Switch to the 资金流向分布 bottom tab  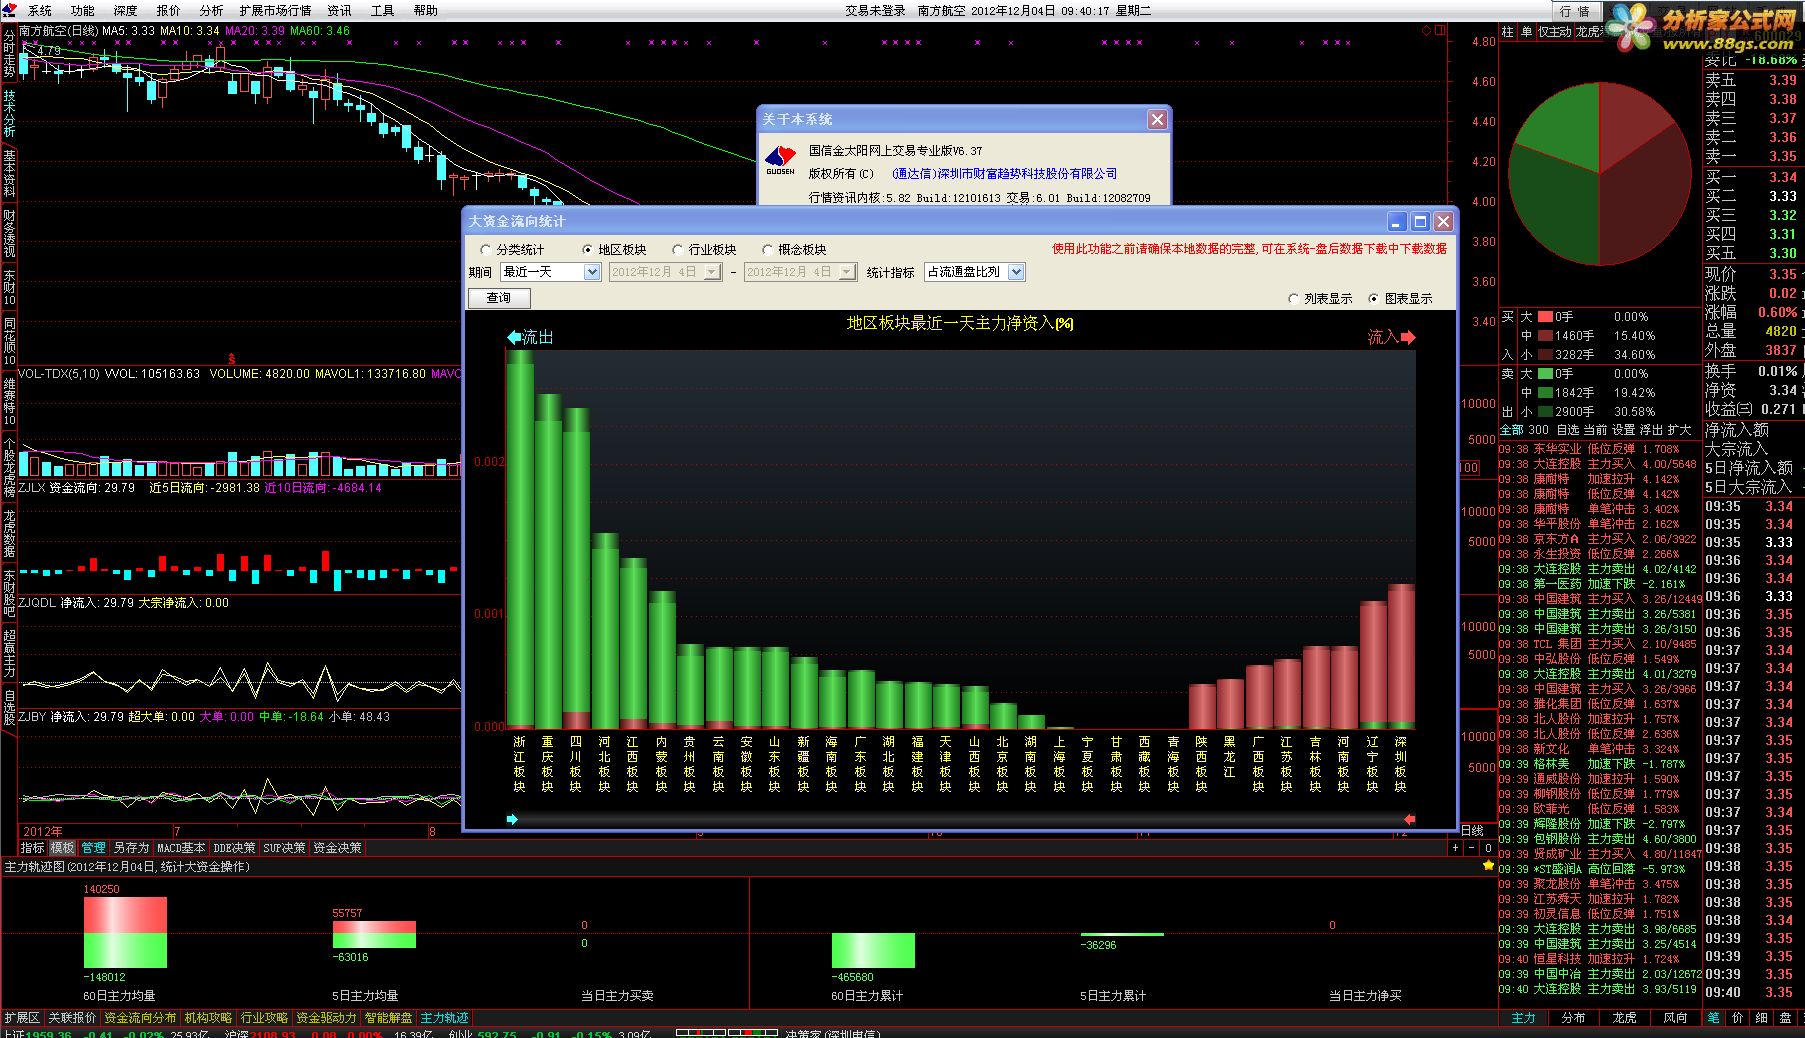(140, 1017)
